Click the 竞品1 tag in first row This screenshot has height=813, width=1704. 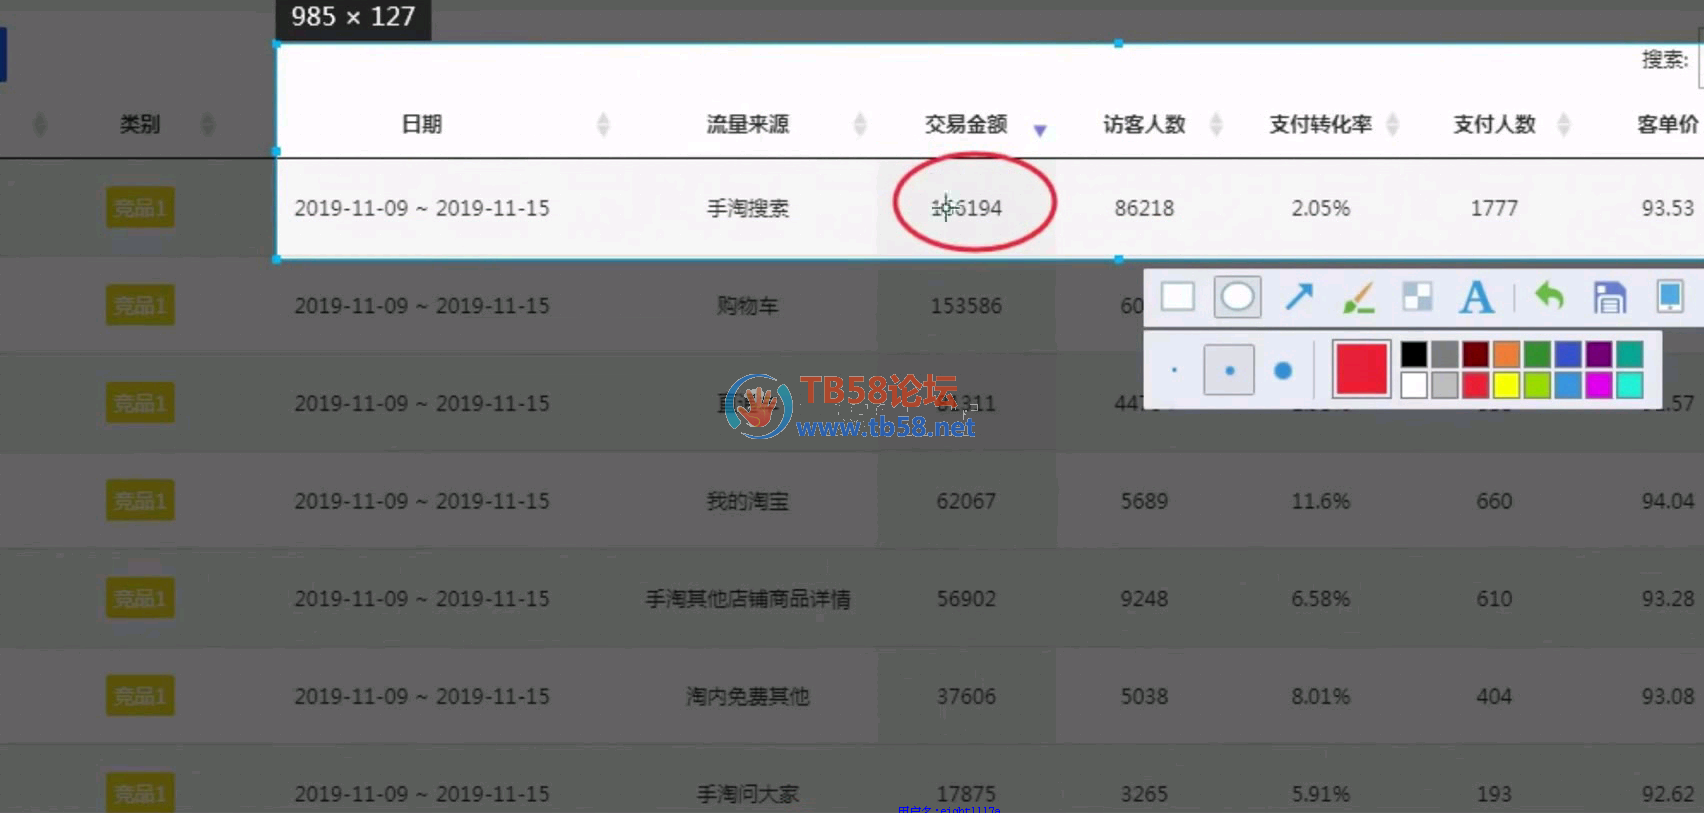[140, 208]
